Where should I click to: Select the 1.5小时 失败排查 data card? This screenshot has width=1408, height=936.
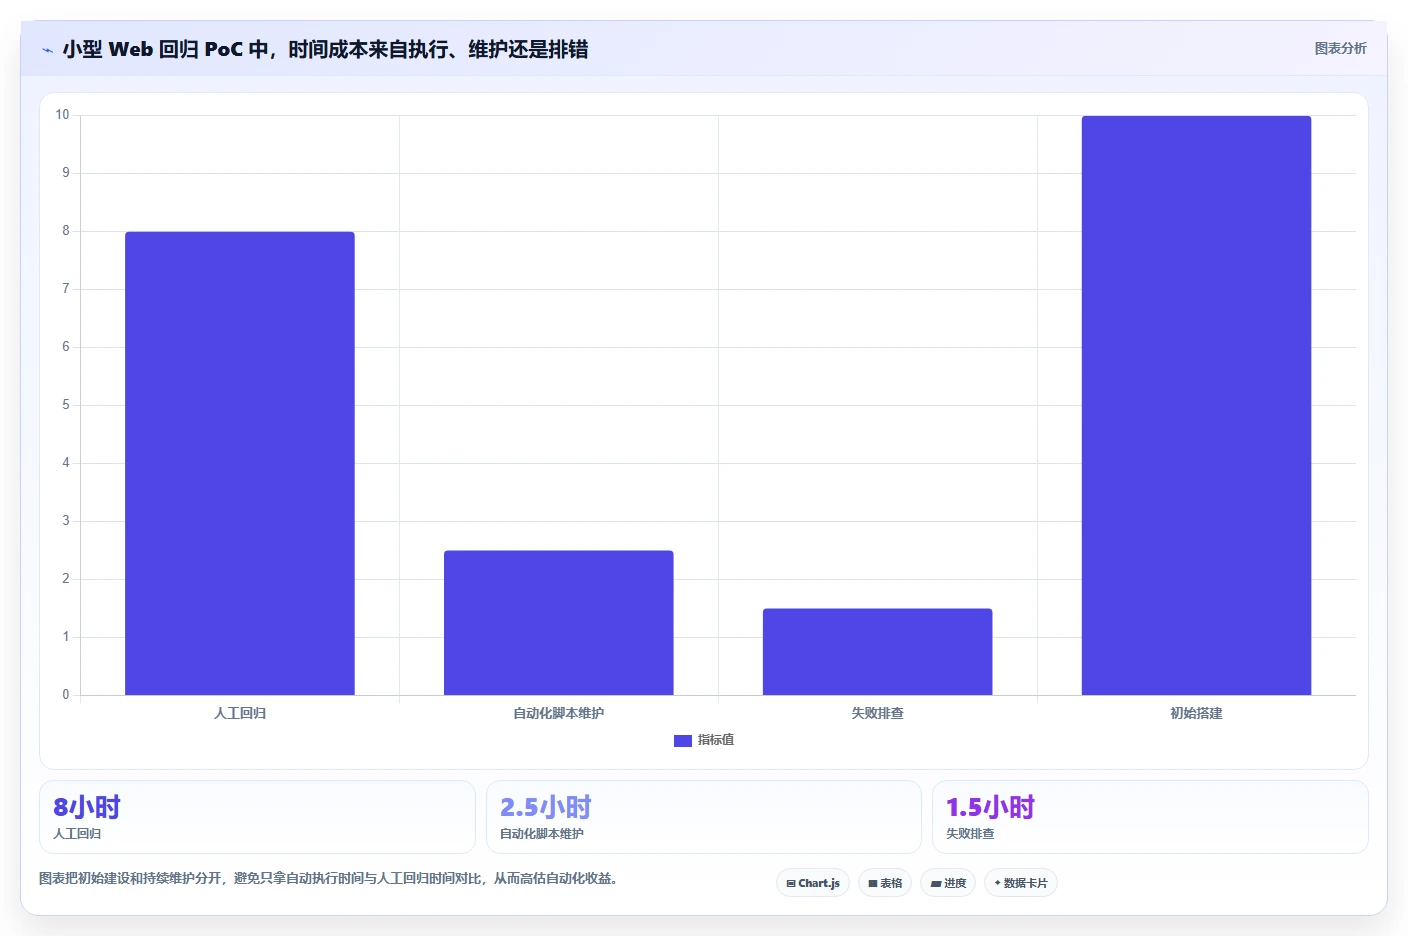coord(1150,817)
